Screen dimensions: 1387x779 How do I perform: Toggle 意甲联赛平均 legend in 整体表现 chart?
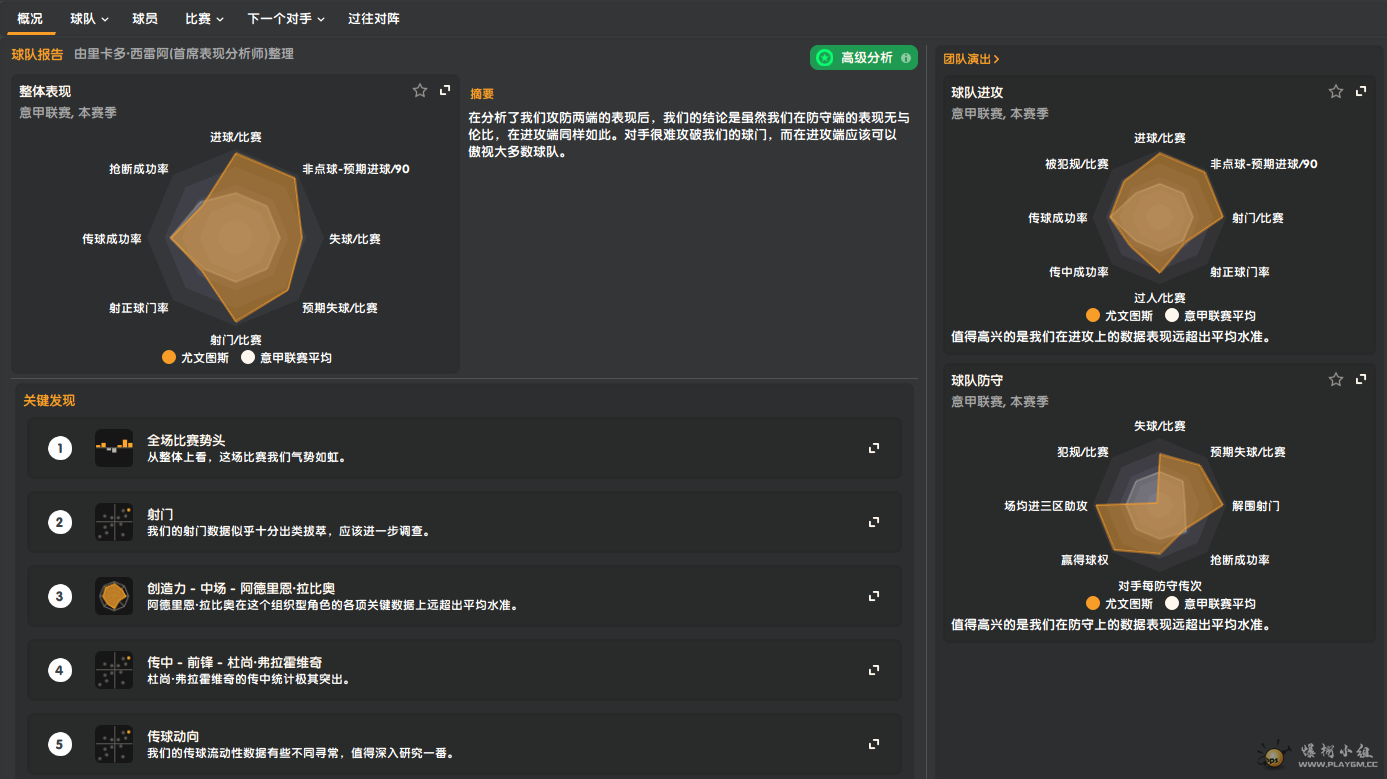[x=287, y=357]
